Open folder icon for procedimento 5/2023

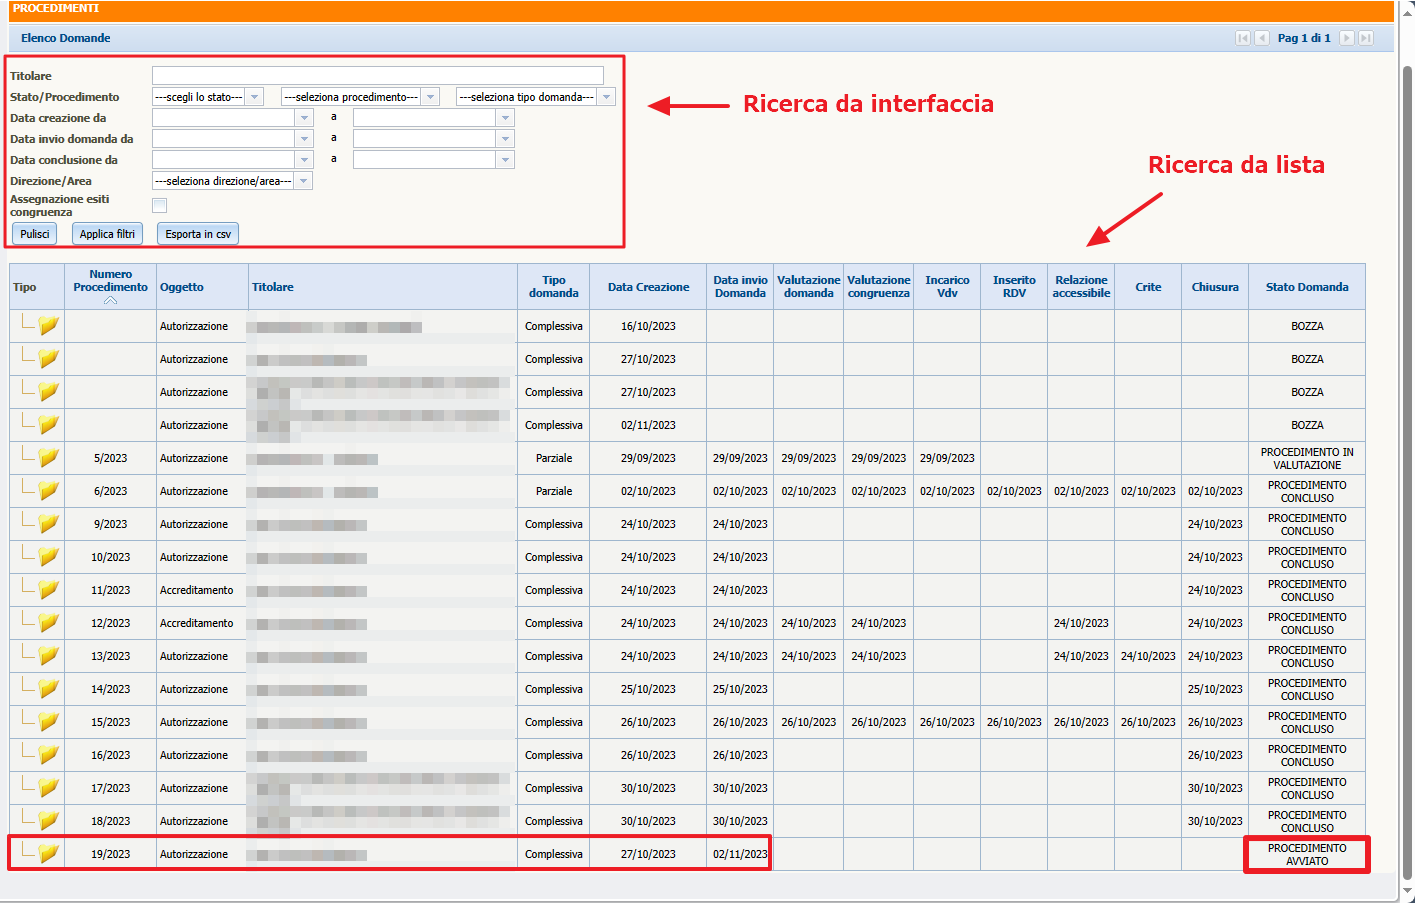pos(48,458)
